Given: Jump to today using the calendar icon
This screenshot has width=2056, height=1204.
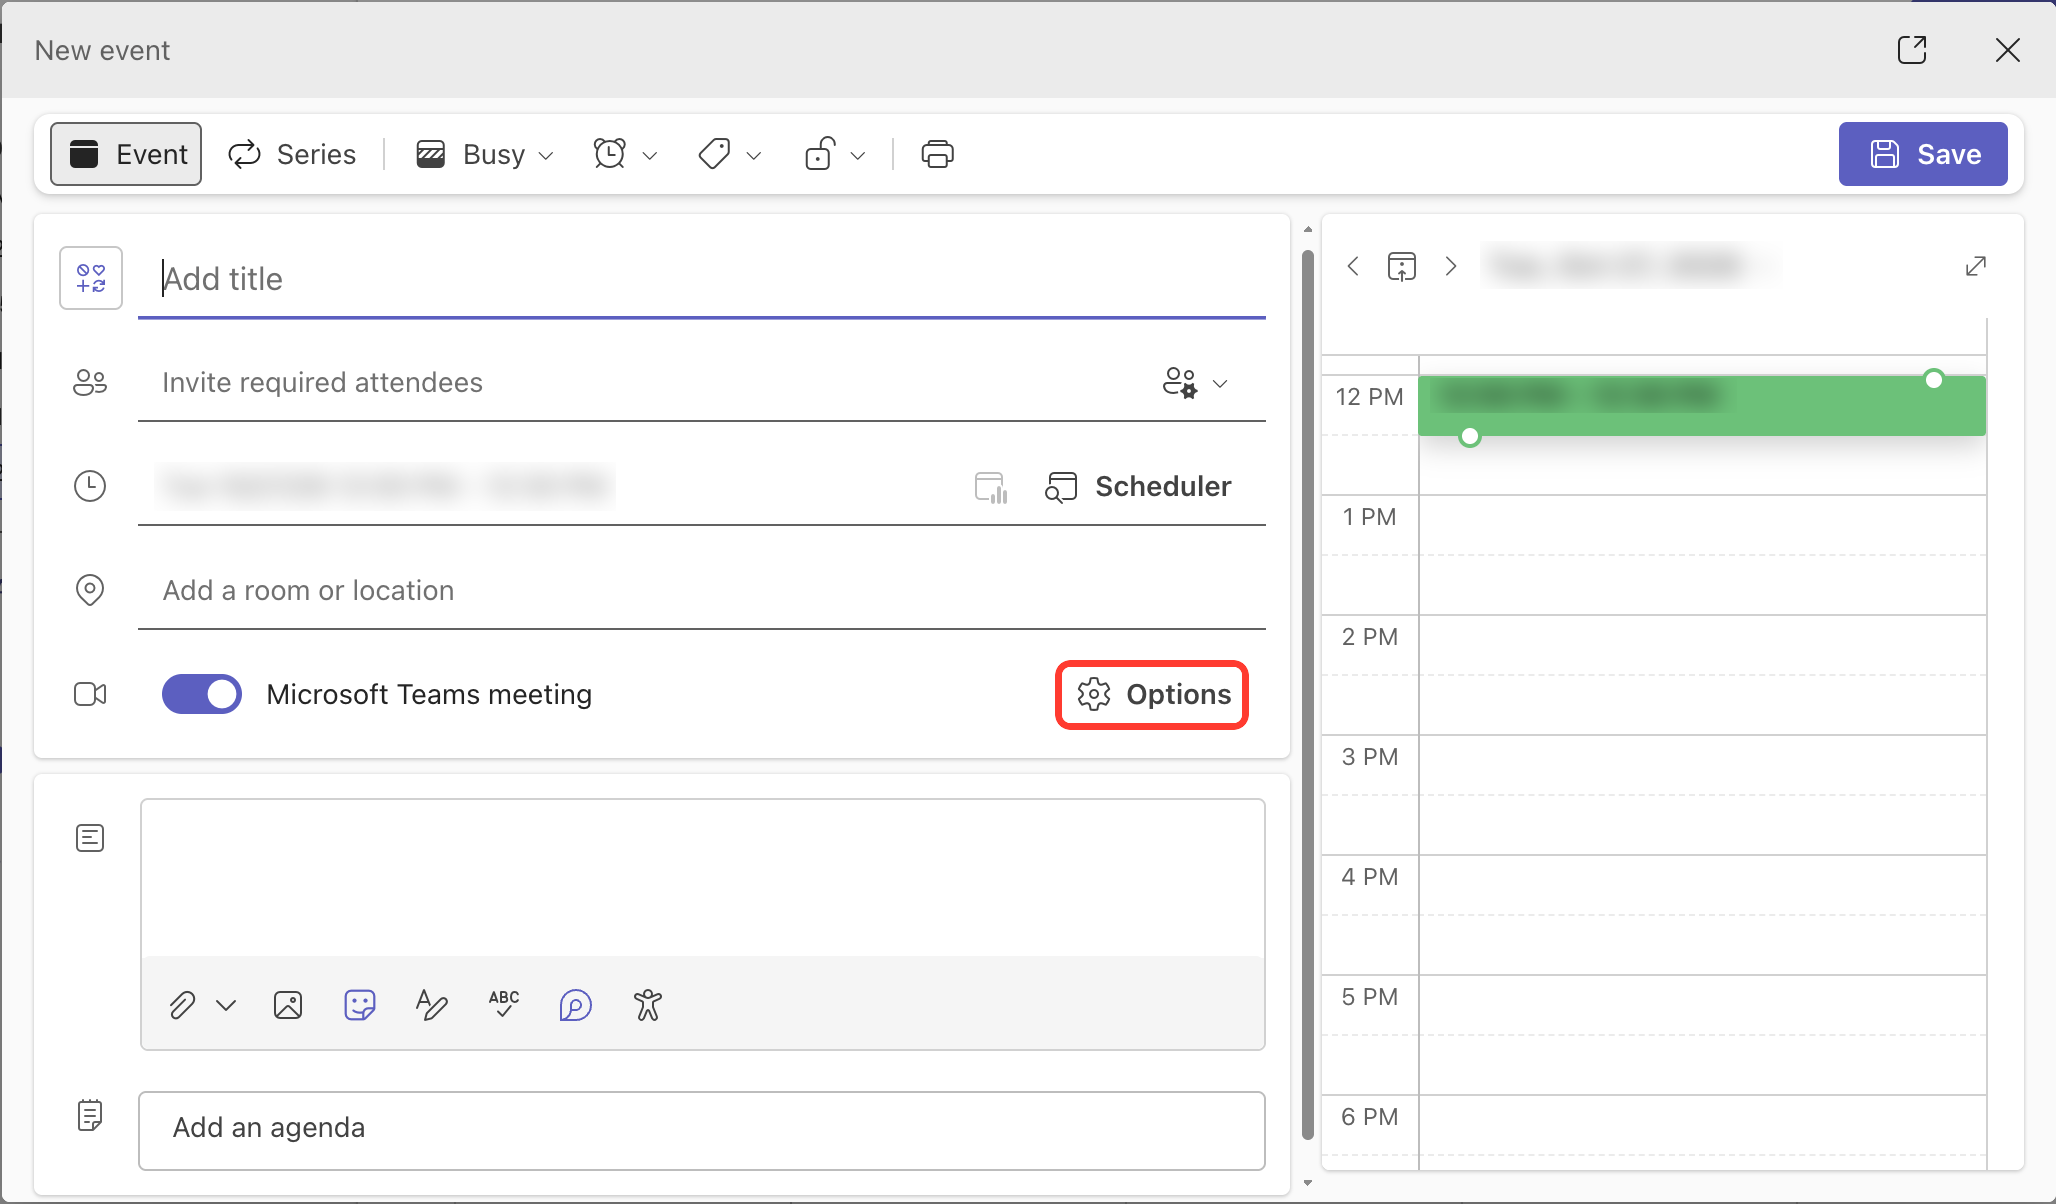Looking at the screenshot, I should (1402, 266).
